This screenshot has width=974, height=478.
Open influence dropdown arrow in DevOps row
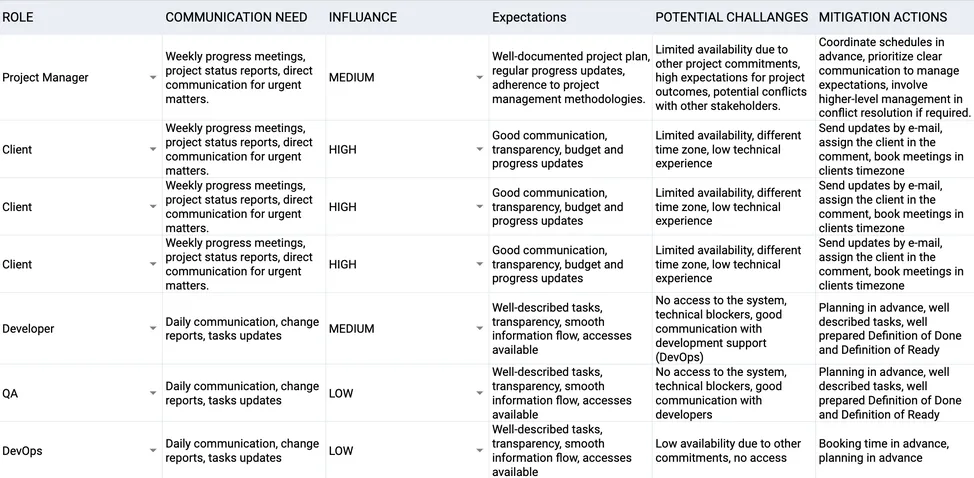480,451
